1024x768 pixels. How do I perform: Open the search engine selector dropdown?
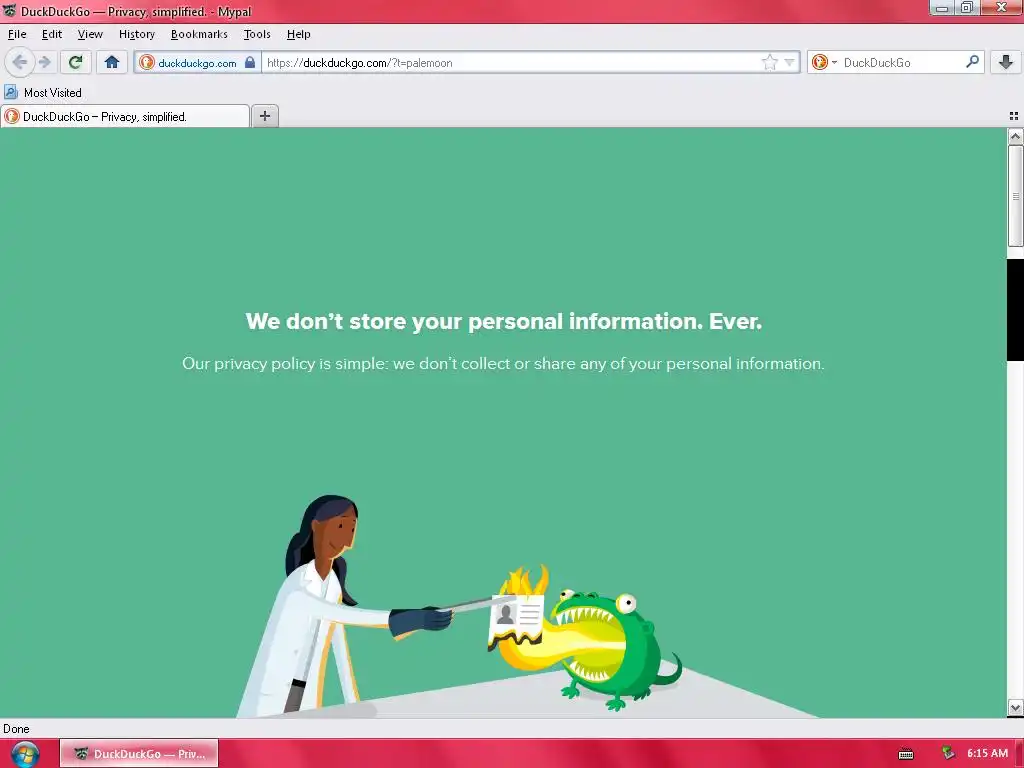point(825,63)
